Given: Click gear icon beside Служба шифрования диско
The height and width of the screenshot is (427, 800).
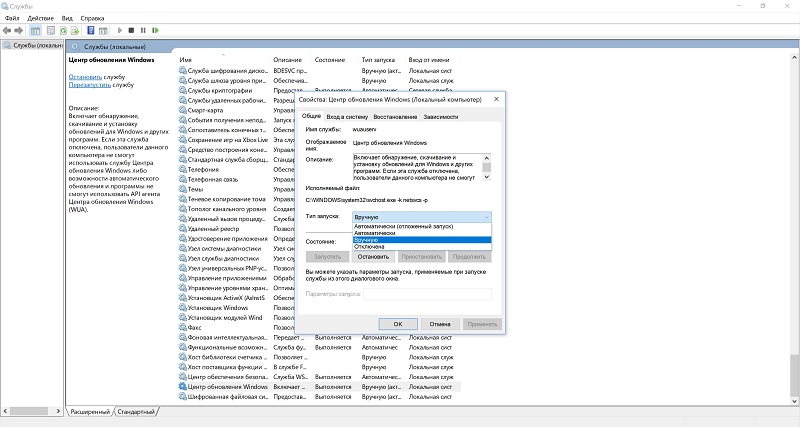Looking at the screenshot, I should pyautogui.click(x=183, y=70).
